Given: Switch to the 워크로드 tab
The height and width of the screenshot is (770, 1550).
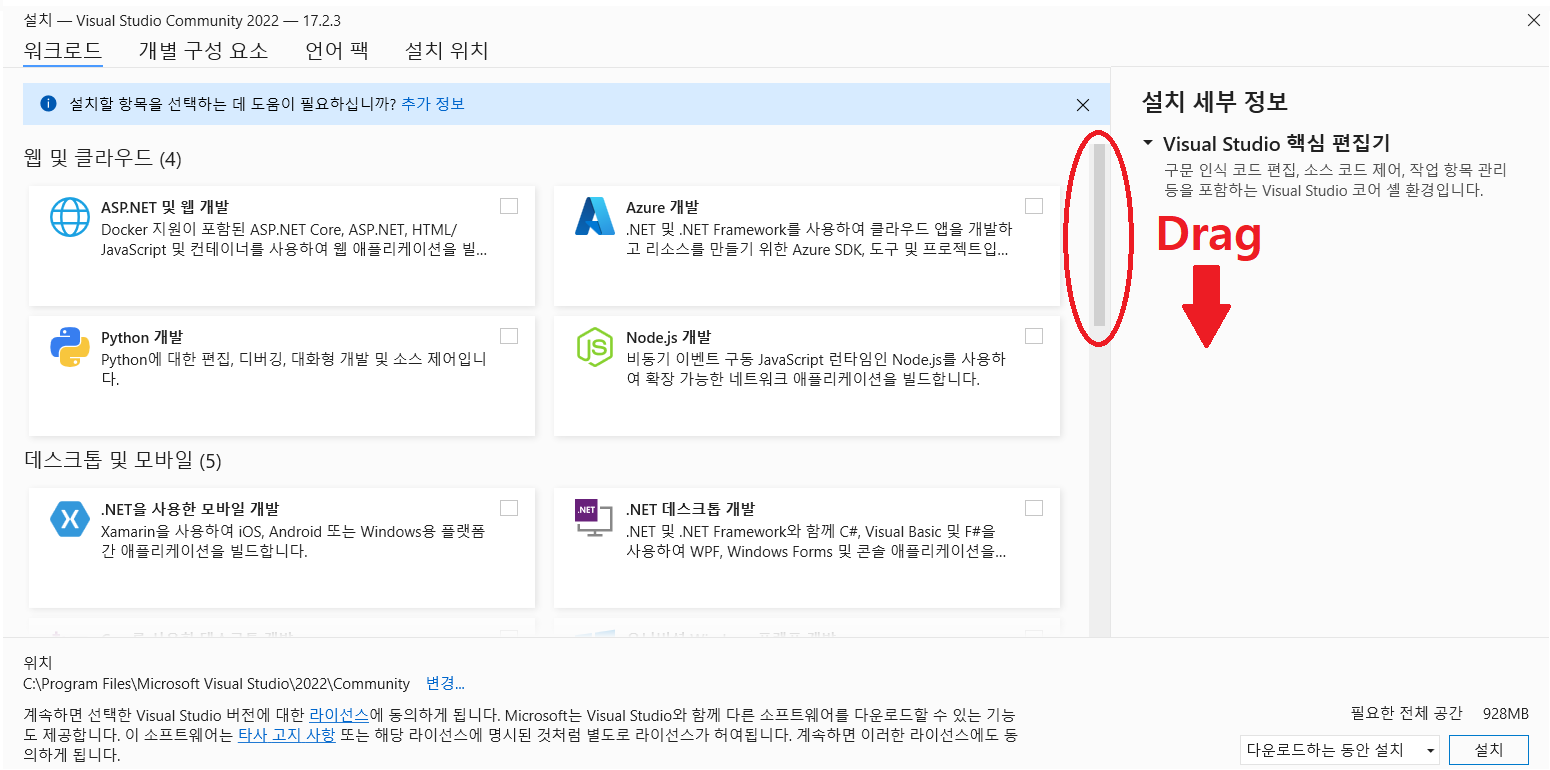Looking at the screenshot, I should click(x=63, y=51).
